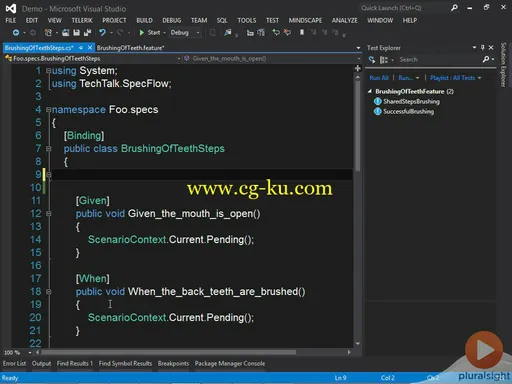
Task: Click the Step Over red arrow icon
Action: [x=287, y=32]
